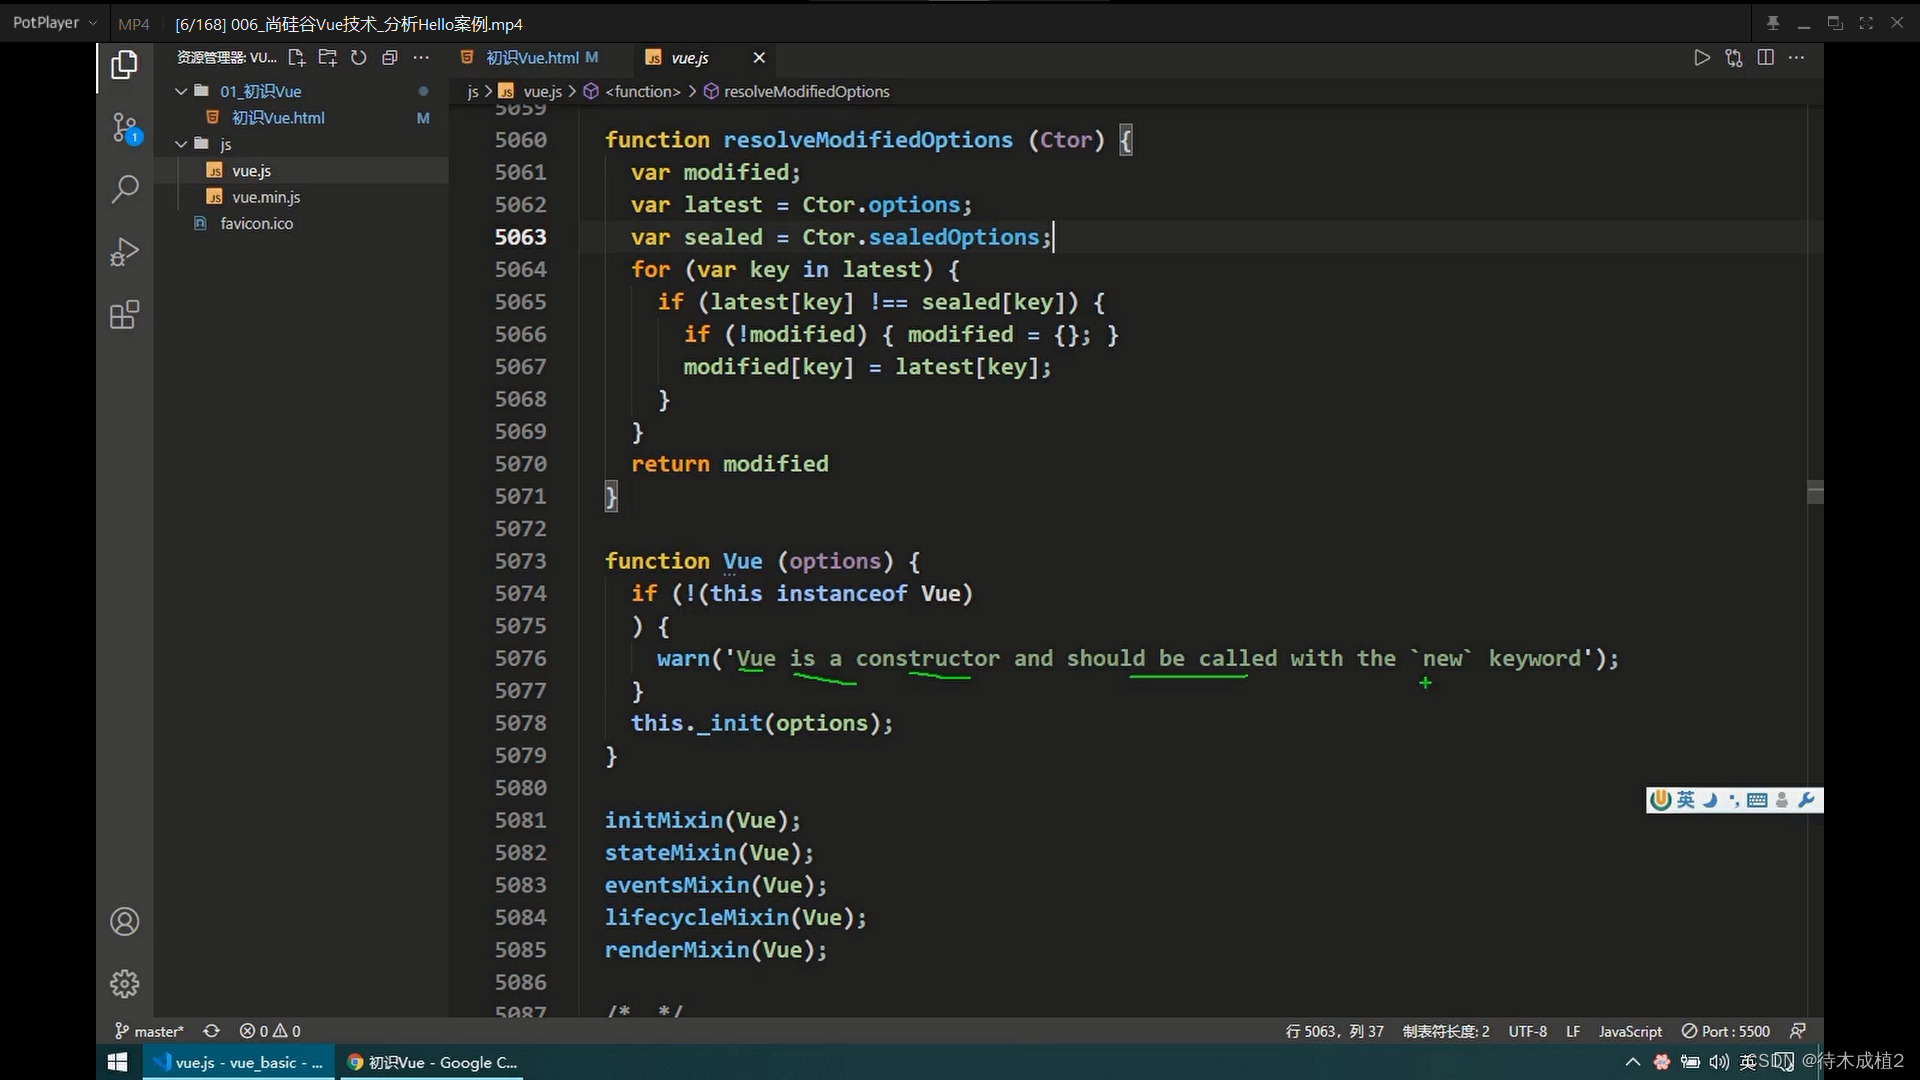Click return modified statement
The image size is (1920, 1080).
(729, 464)
